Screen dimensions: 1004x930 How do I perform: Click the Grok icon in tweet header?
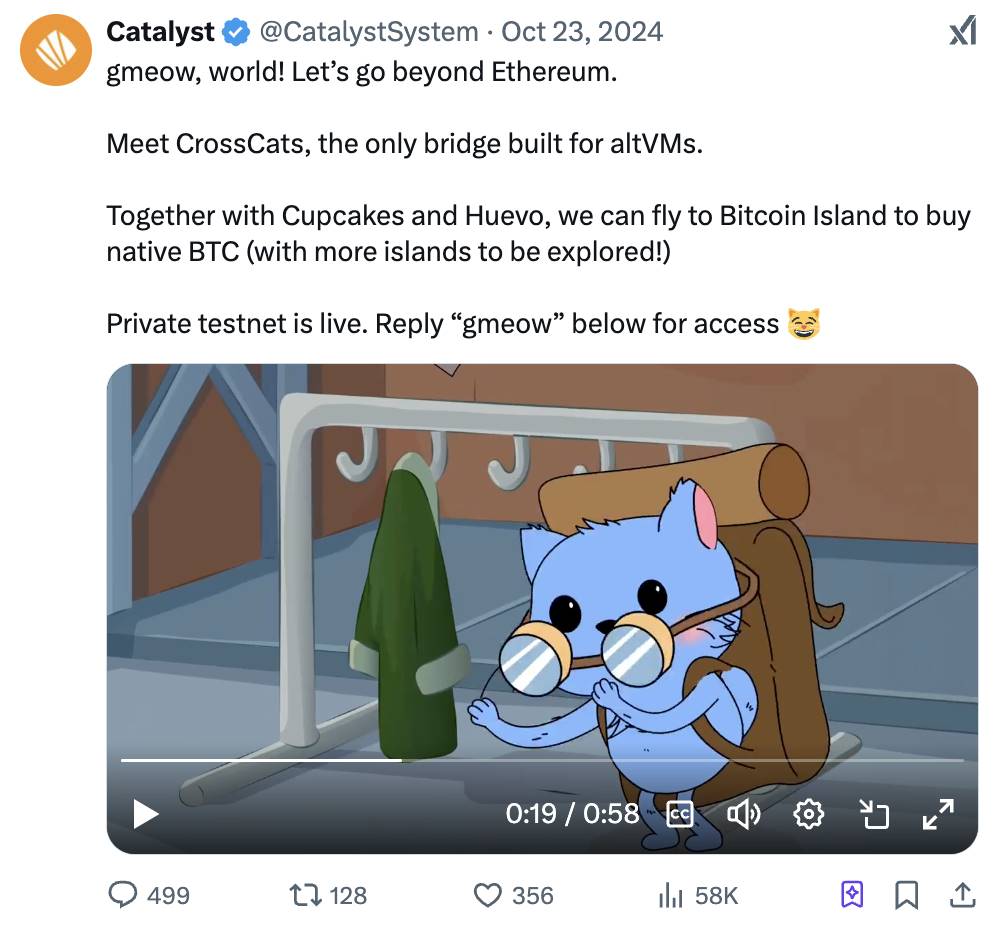[x=962, y=32]
